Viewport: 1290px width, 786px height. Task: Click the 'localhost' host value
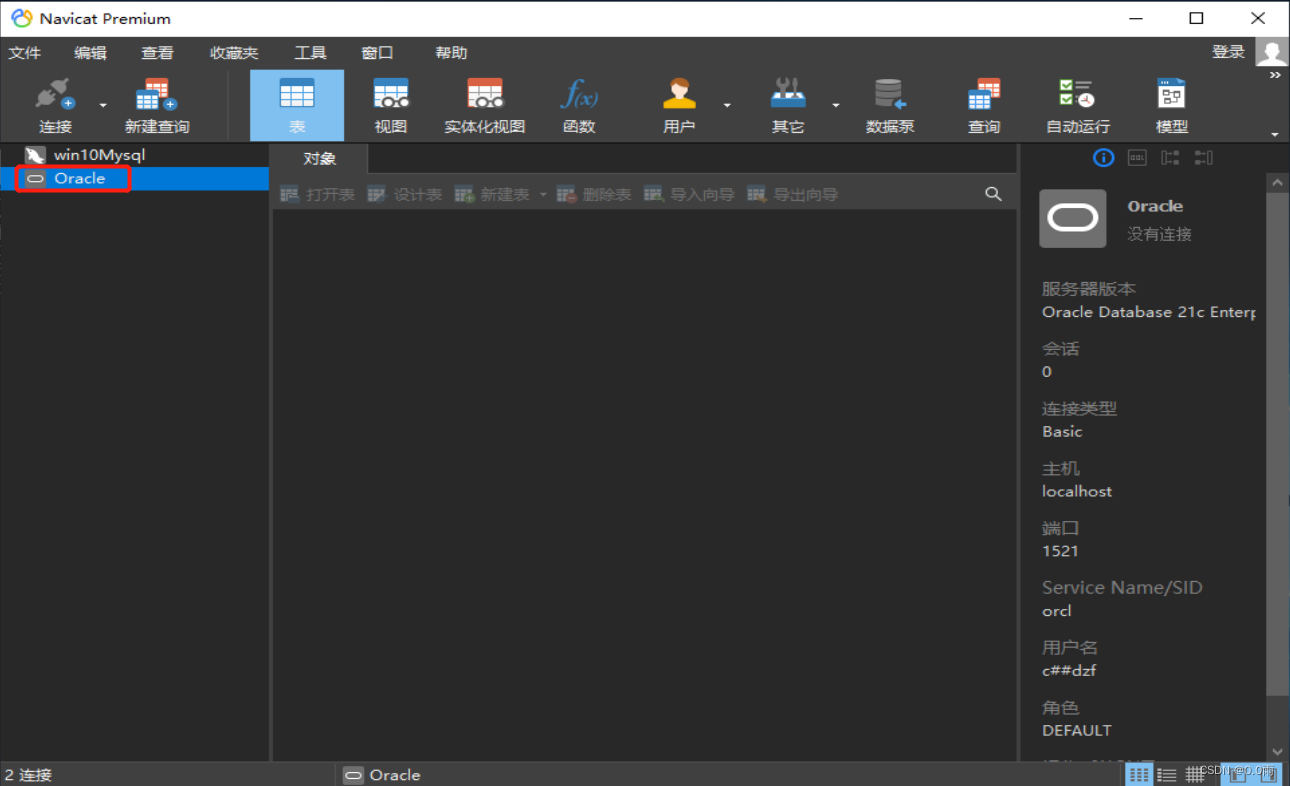(x=1077, y=491)
